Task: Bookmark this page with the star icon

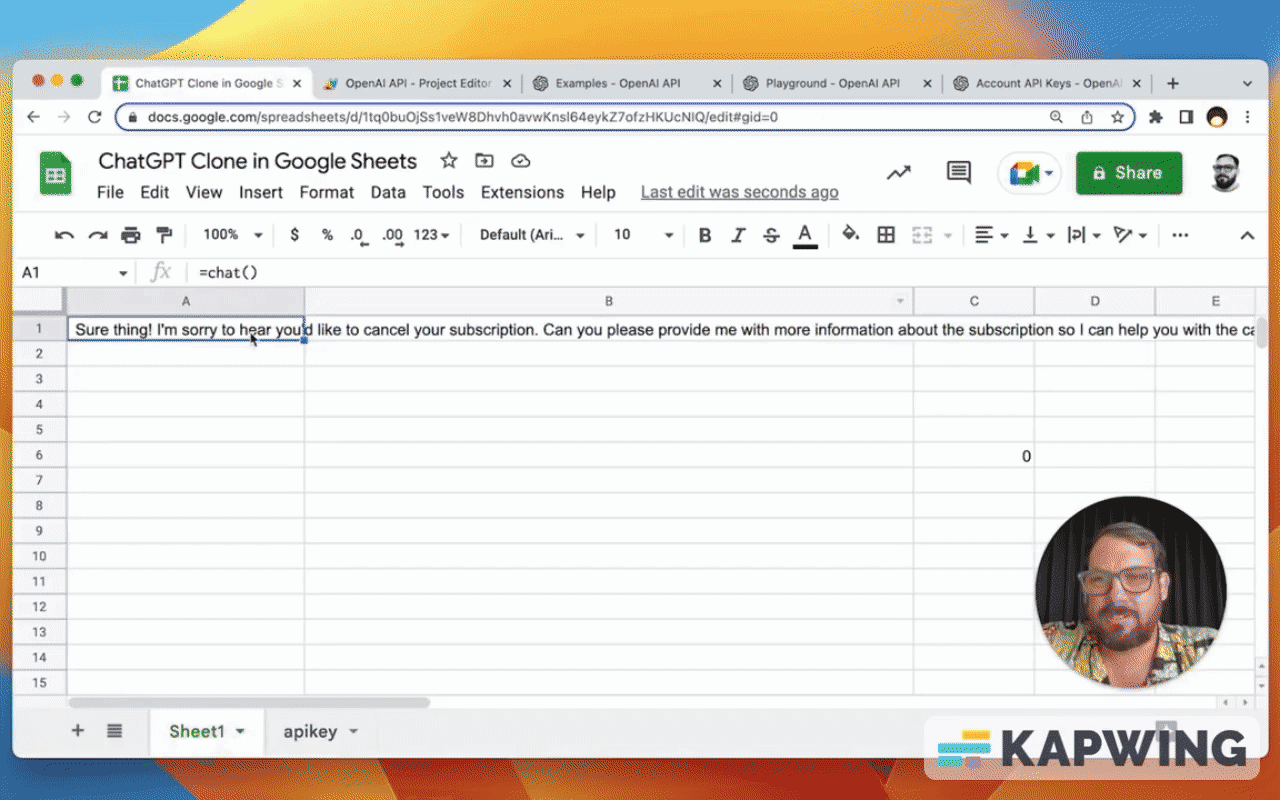Action: pos(1118,117)
